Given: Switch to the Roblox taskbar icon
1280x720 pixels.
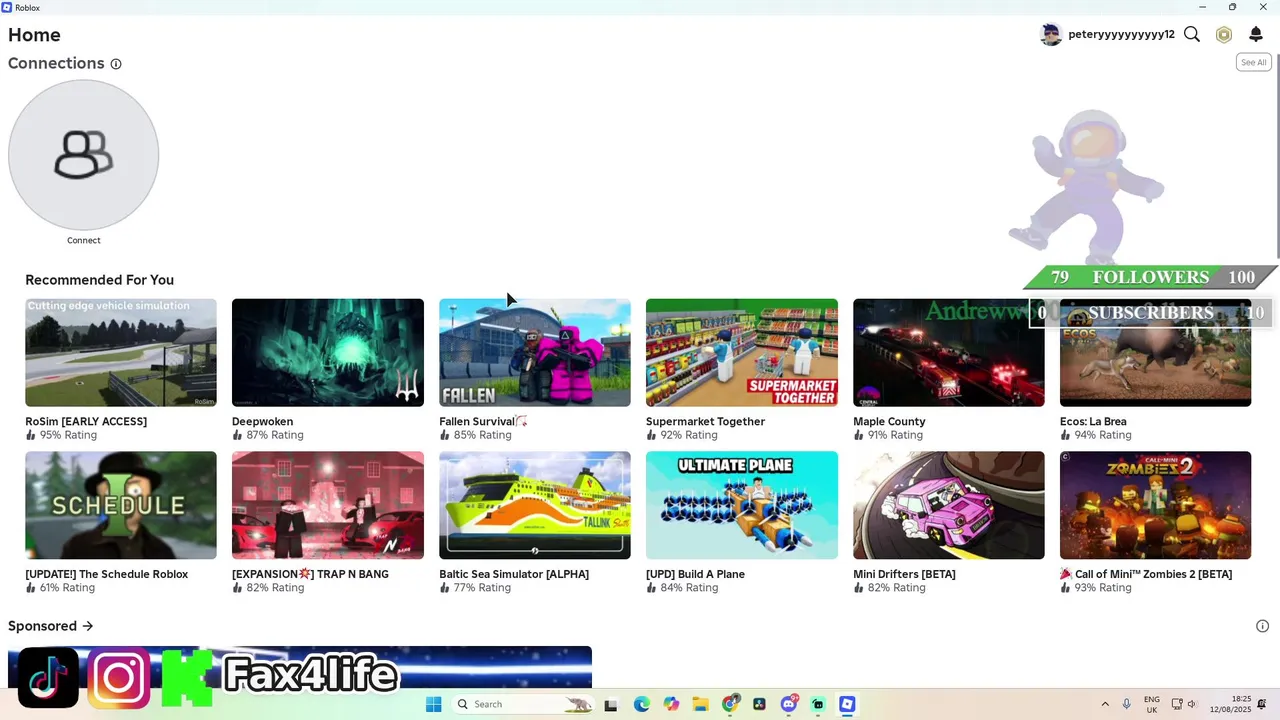Looking at the screenshot, I should 847,704.
